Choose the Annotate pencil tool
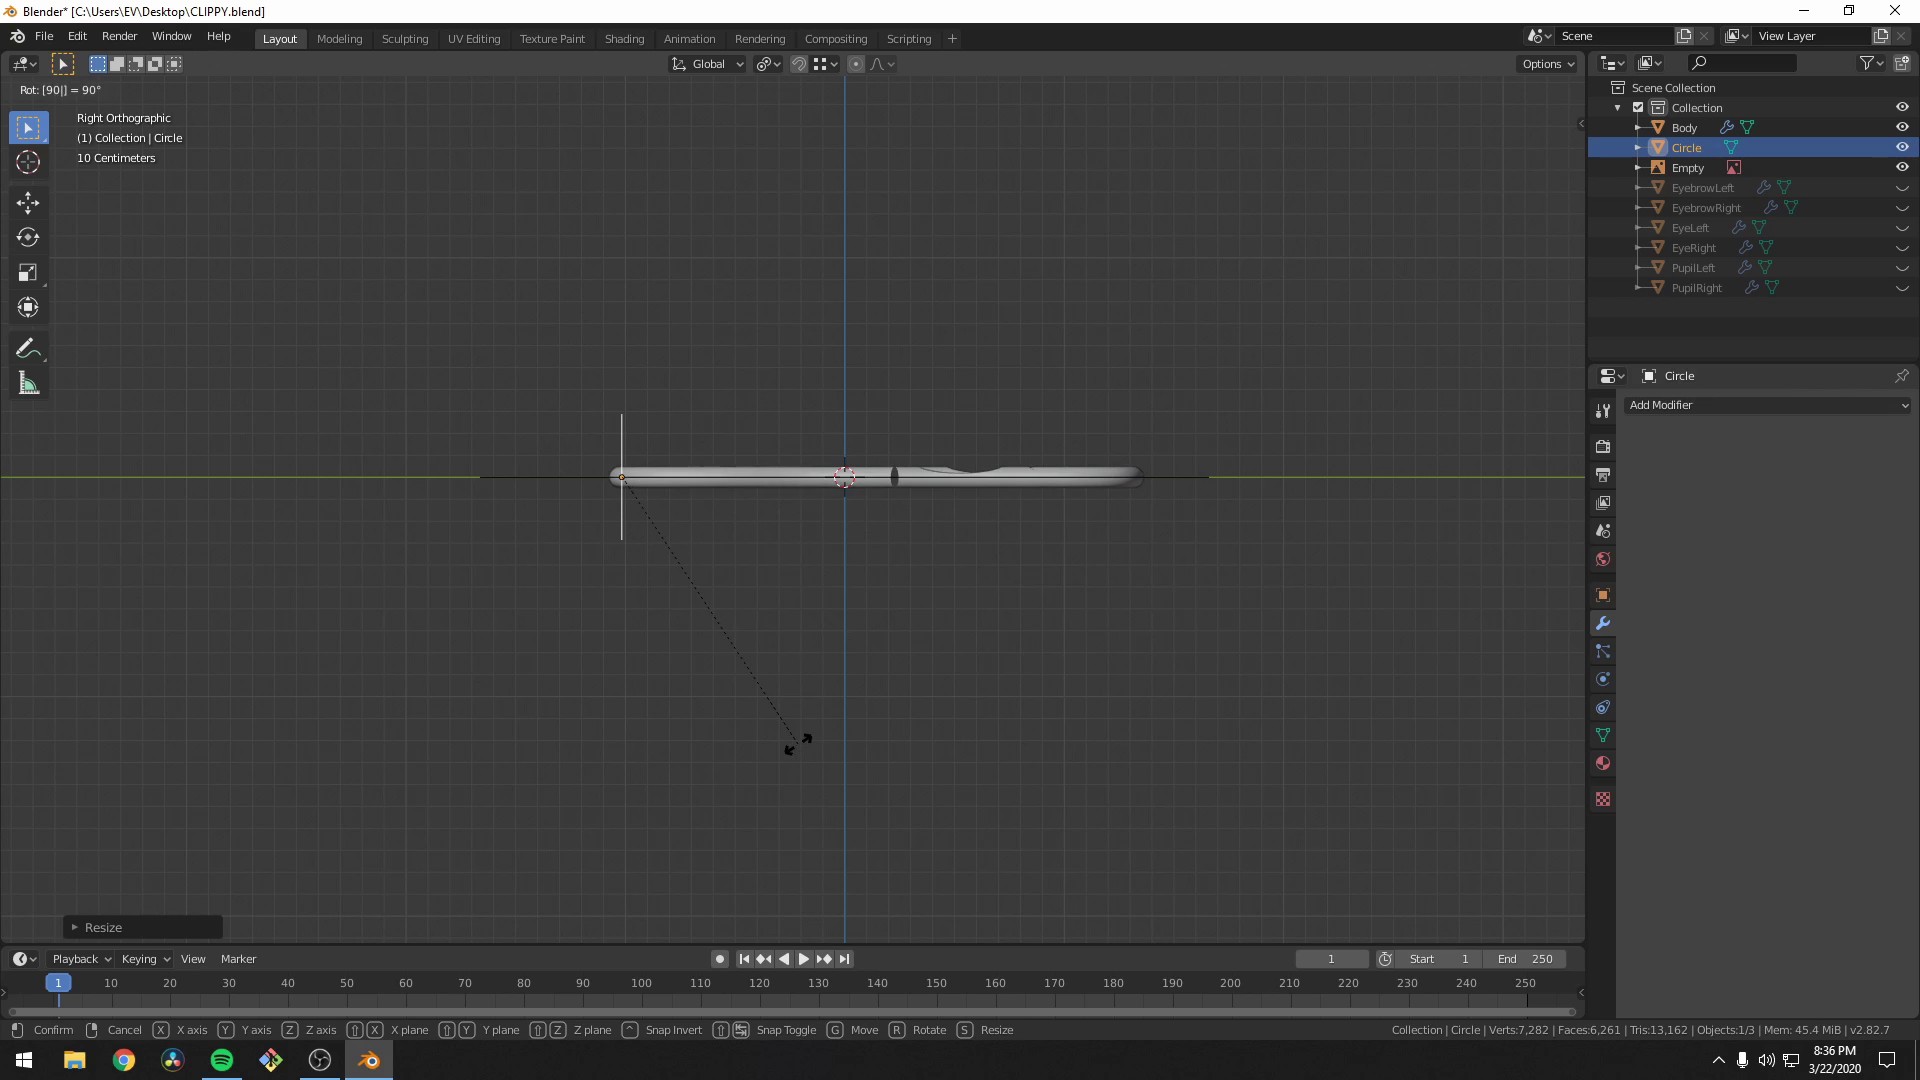The width and height of the screenshot is (1920, 1080). [x=28, y=349]
